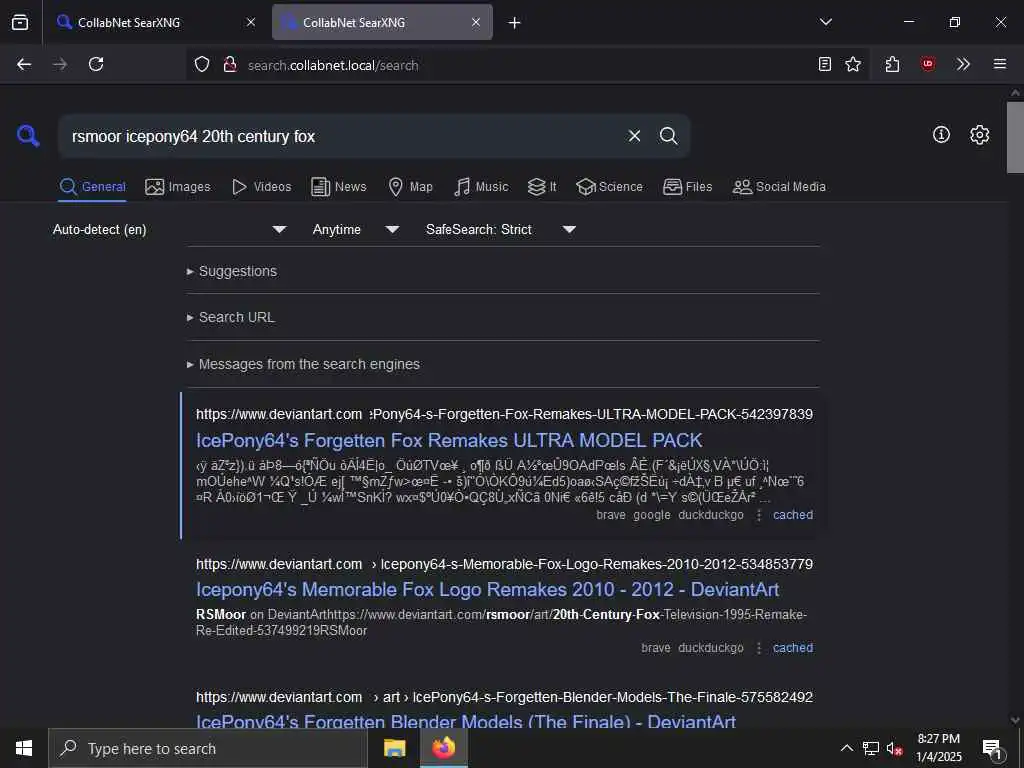Click the deviantart URL above Memorable Fox Logo
1024x768 pixels.
(x=504, y=564)
